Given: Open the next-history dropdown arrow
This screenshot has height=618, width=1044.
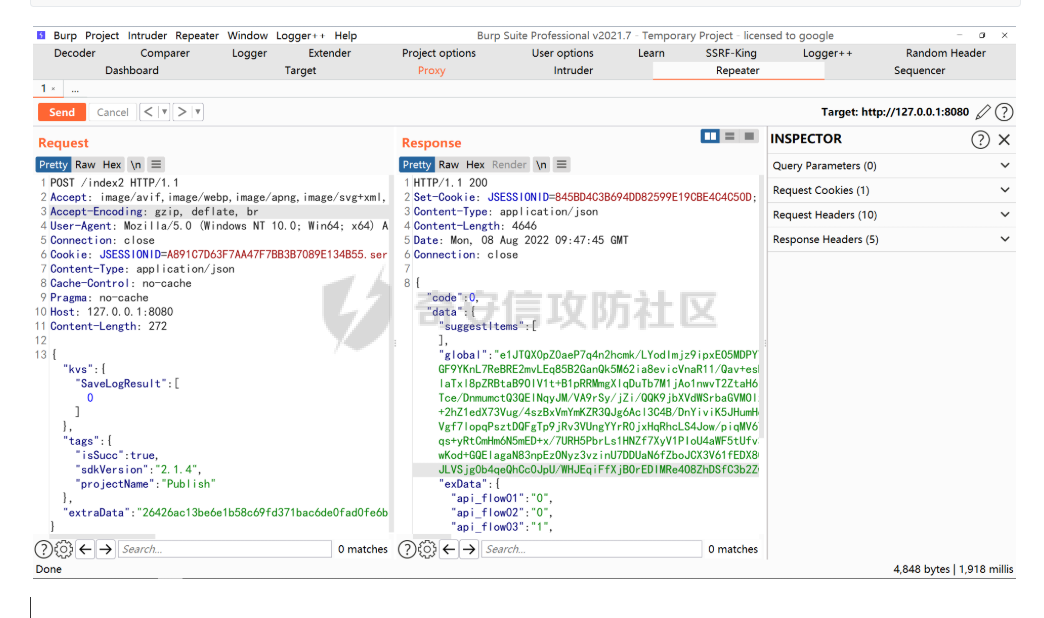Looking at the screenshot, I should point(198,112).
